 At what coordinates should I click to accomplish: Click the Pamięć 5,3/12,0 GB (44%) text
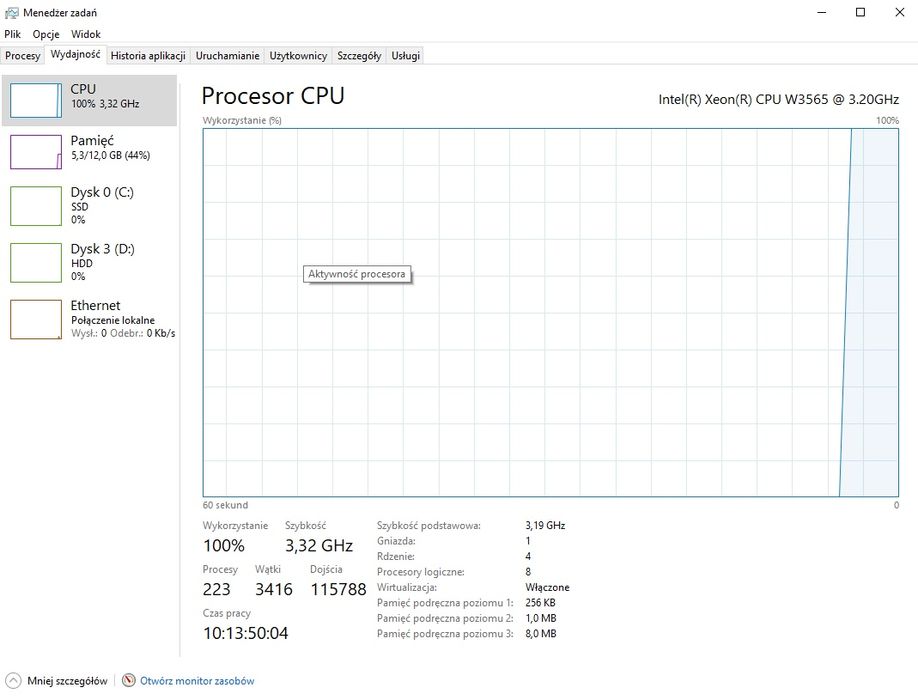point(111,155)
